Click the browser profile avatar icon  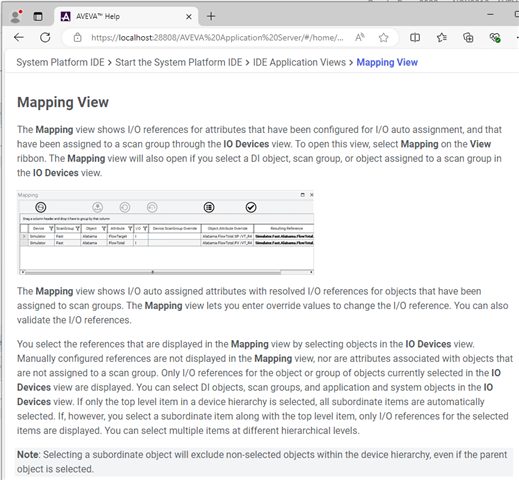(x=15, y=16)
